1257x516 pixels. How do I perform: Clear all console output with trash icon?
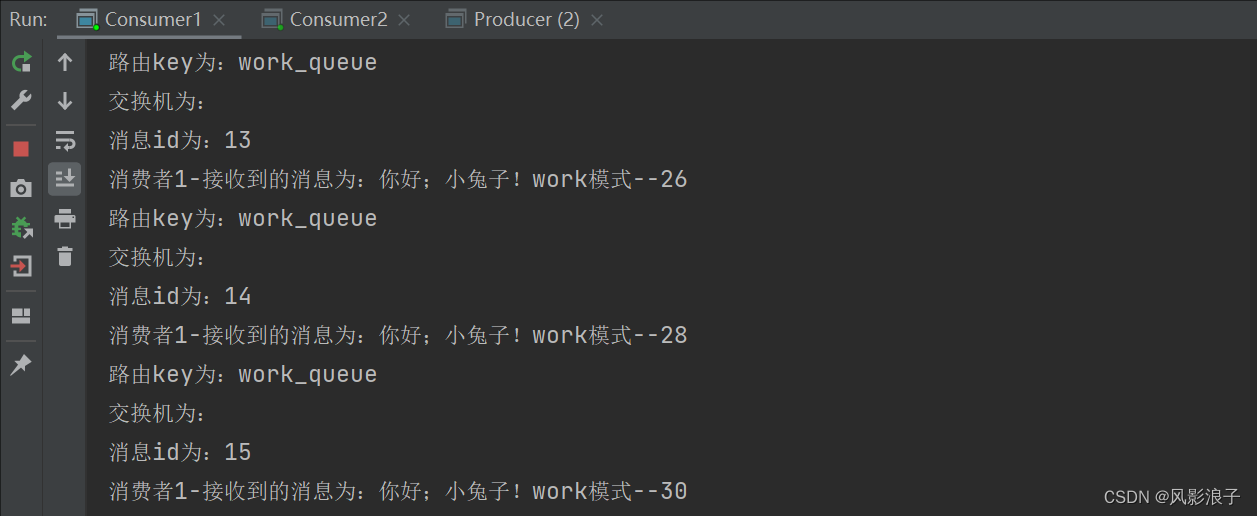(65, 257)
